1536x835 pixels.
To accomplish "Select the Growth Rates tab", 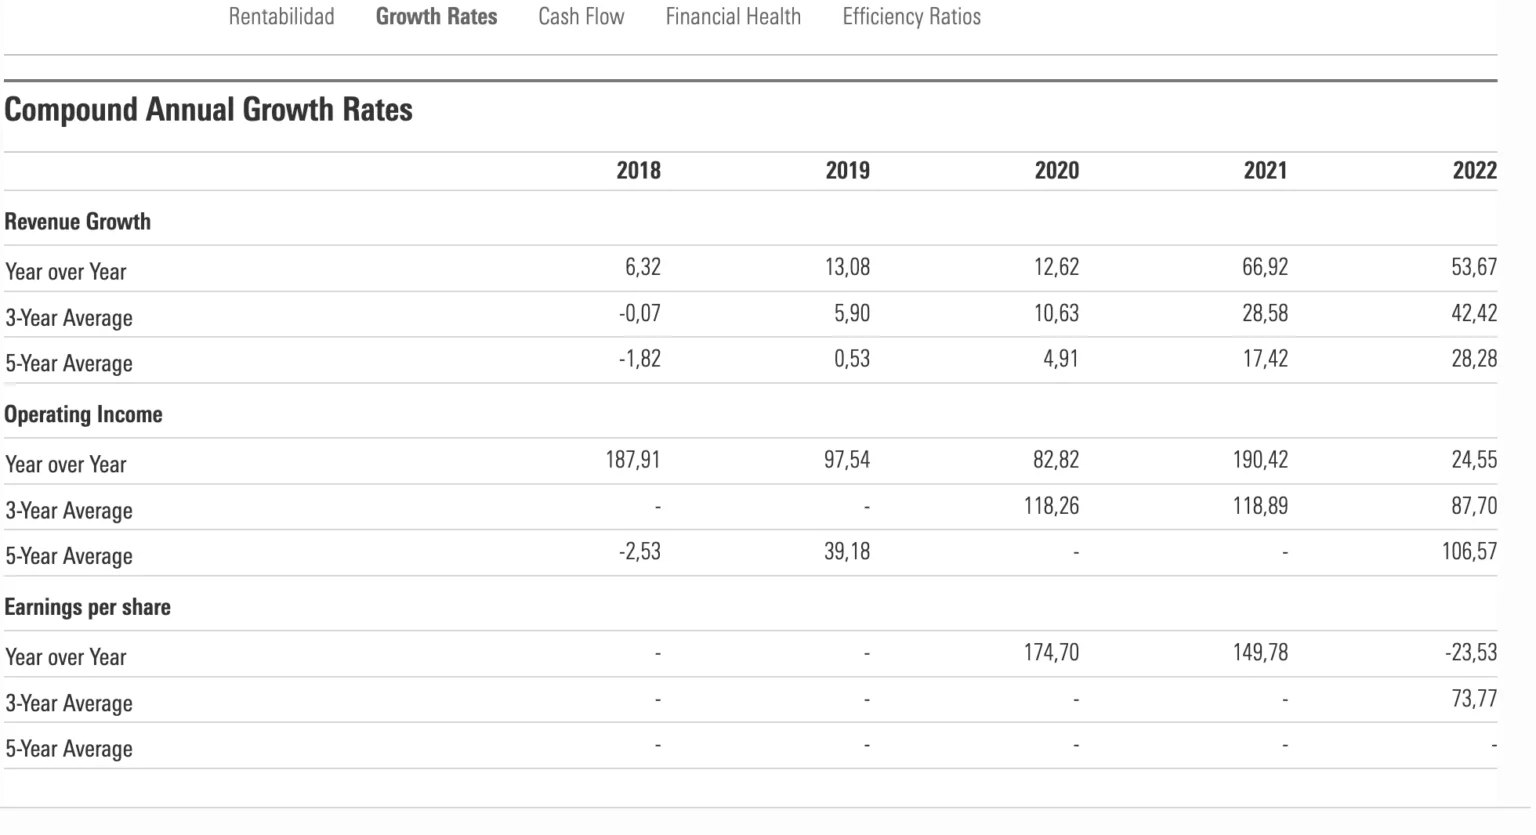I will pos(436,17).
